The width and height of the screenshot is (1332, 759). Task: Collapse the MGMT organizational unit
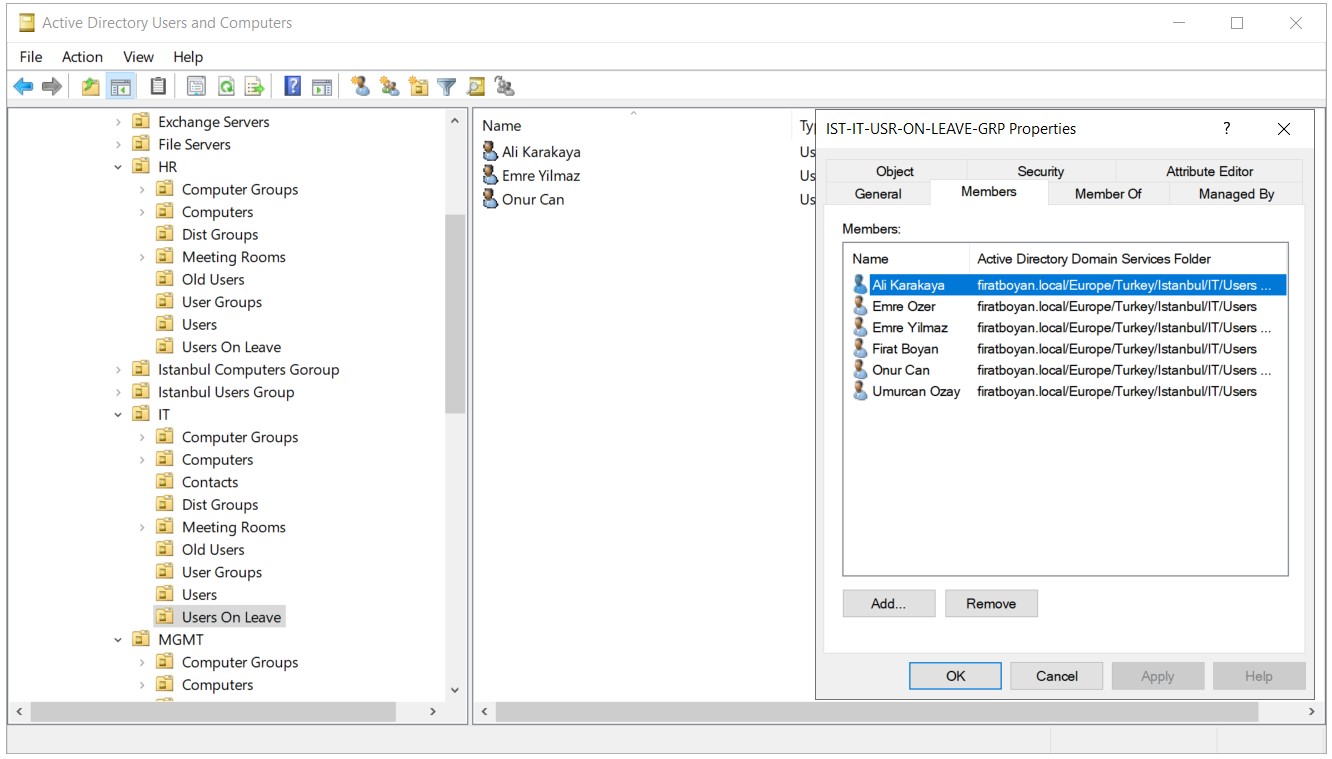click(118, 640)
